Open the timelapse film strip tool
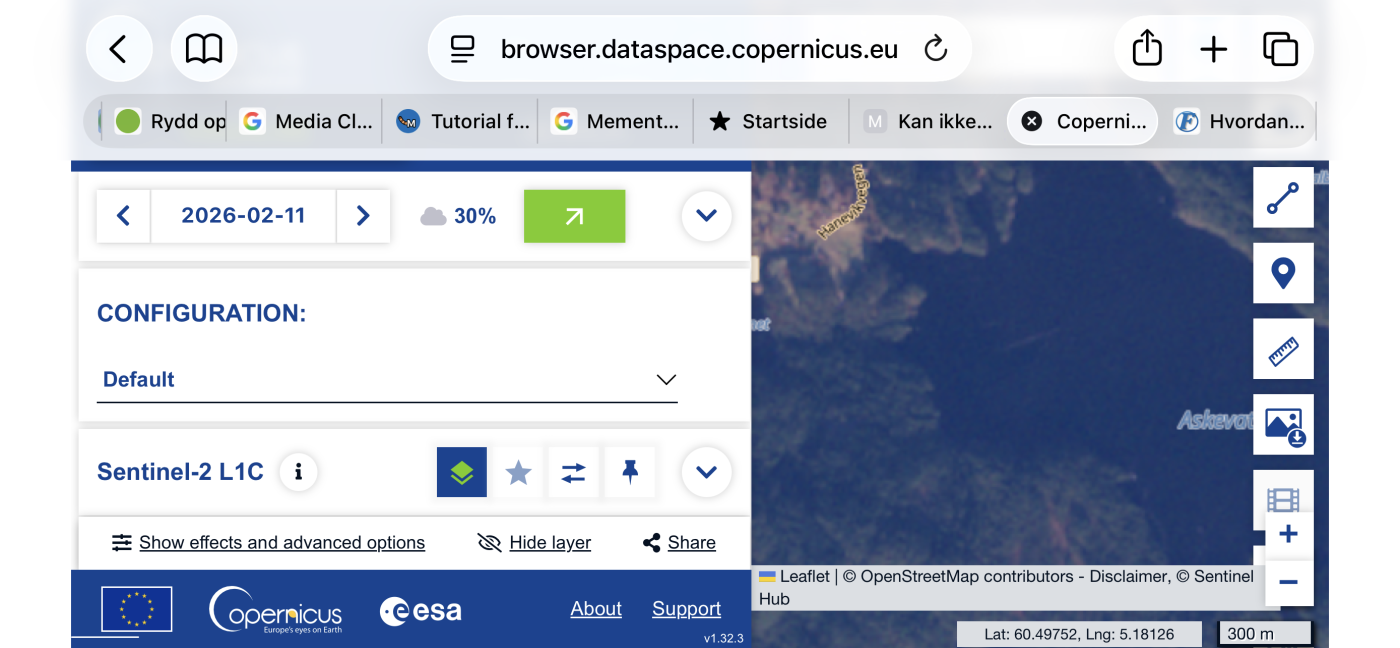Screen dimensions: 1400x648 (x=1283, y=497)
